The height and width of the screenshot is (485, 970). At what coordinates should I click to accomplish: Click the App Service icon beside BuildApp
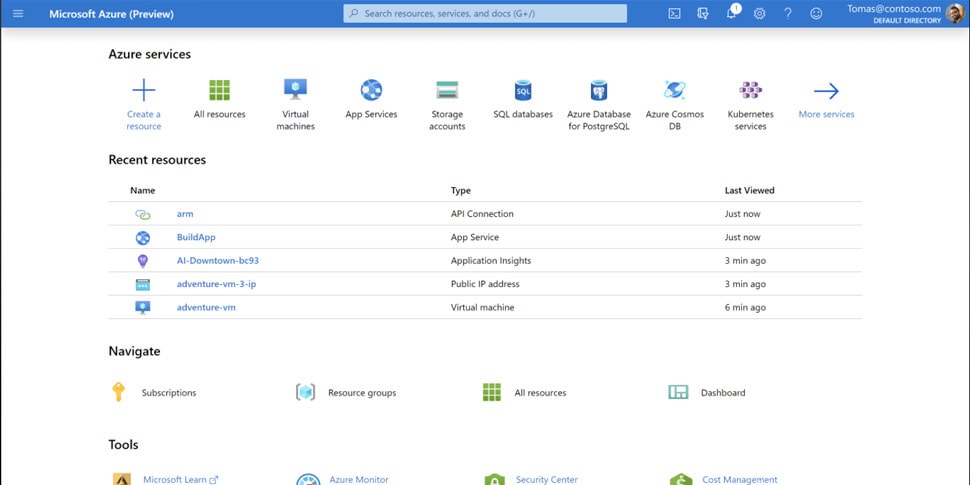click(143, 238)
